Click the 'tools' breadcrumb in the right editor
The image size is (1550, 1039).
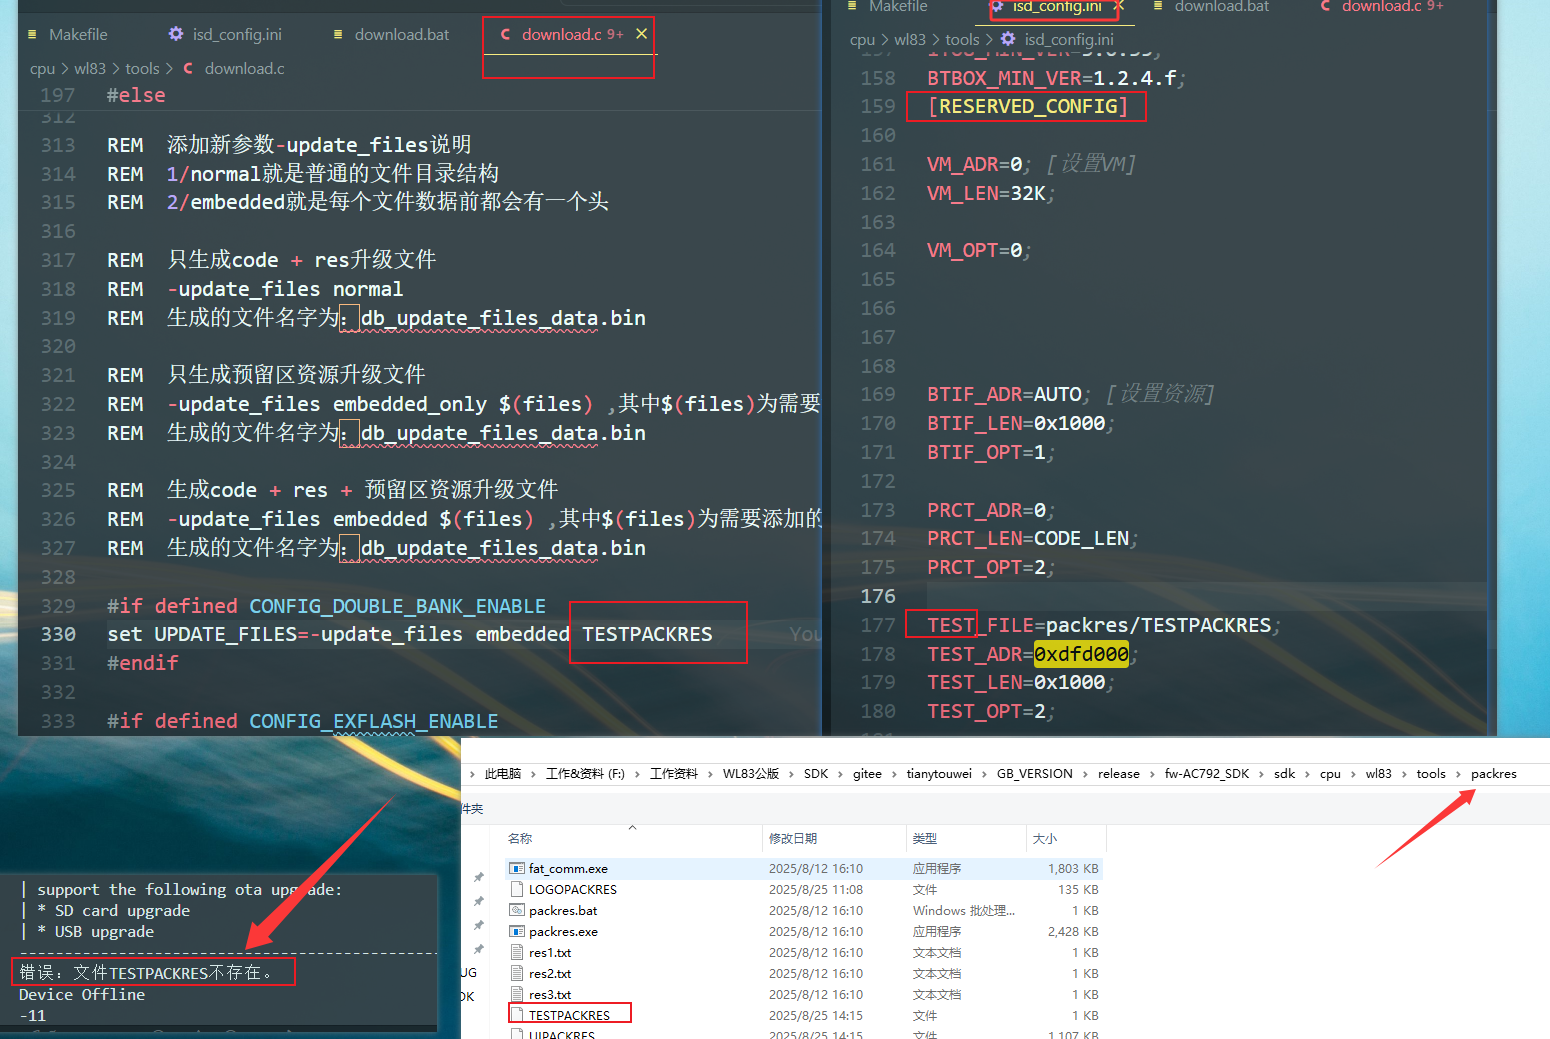tap(962, 39)
